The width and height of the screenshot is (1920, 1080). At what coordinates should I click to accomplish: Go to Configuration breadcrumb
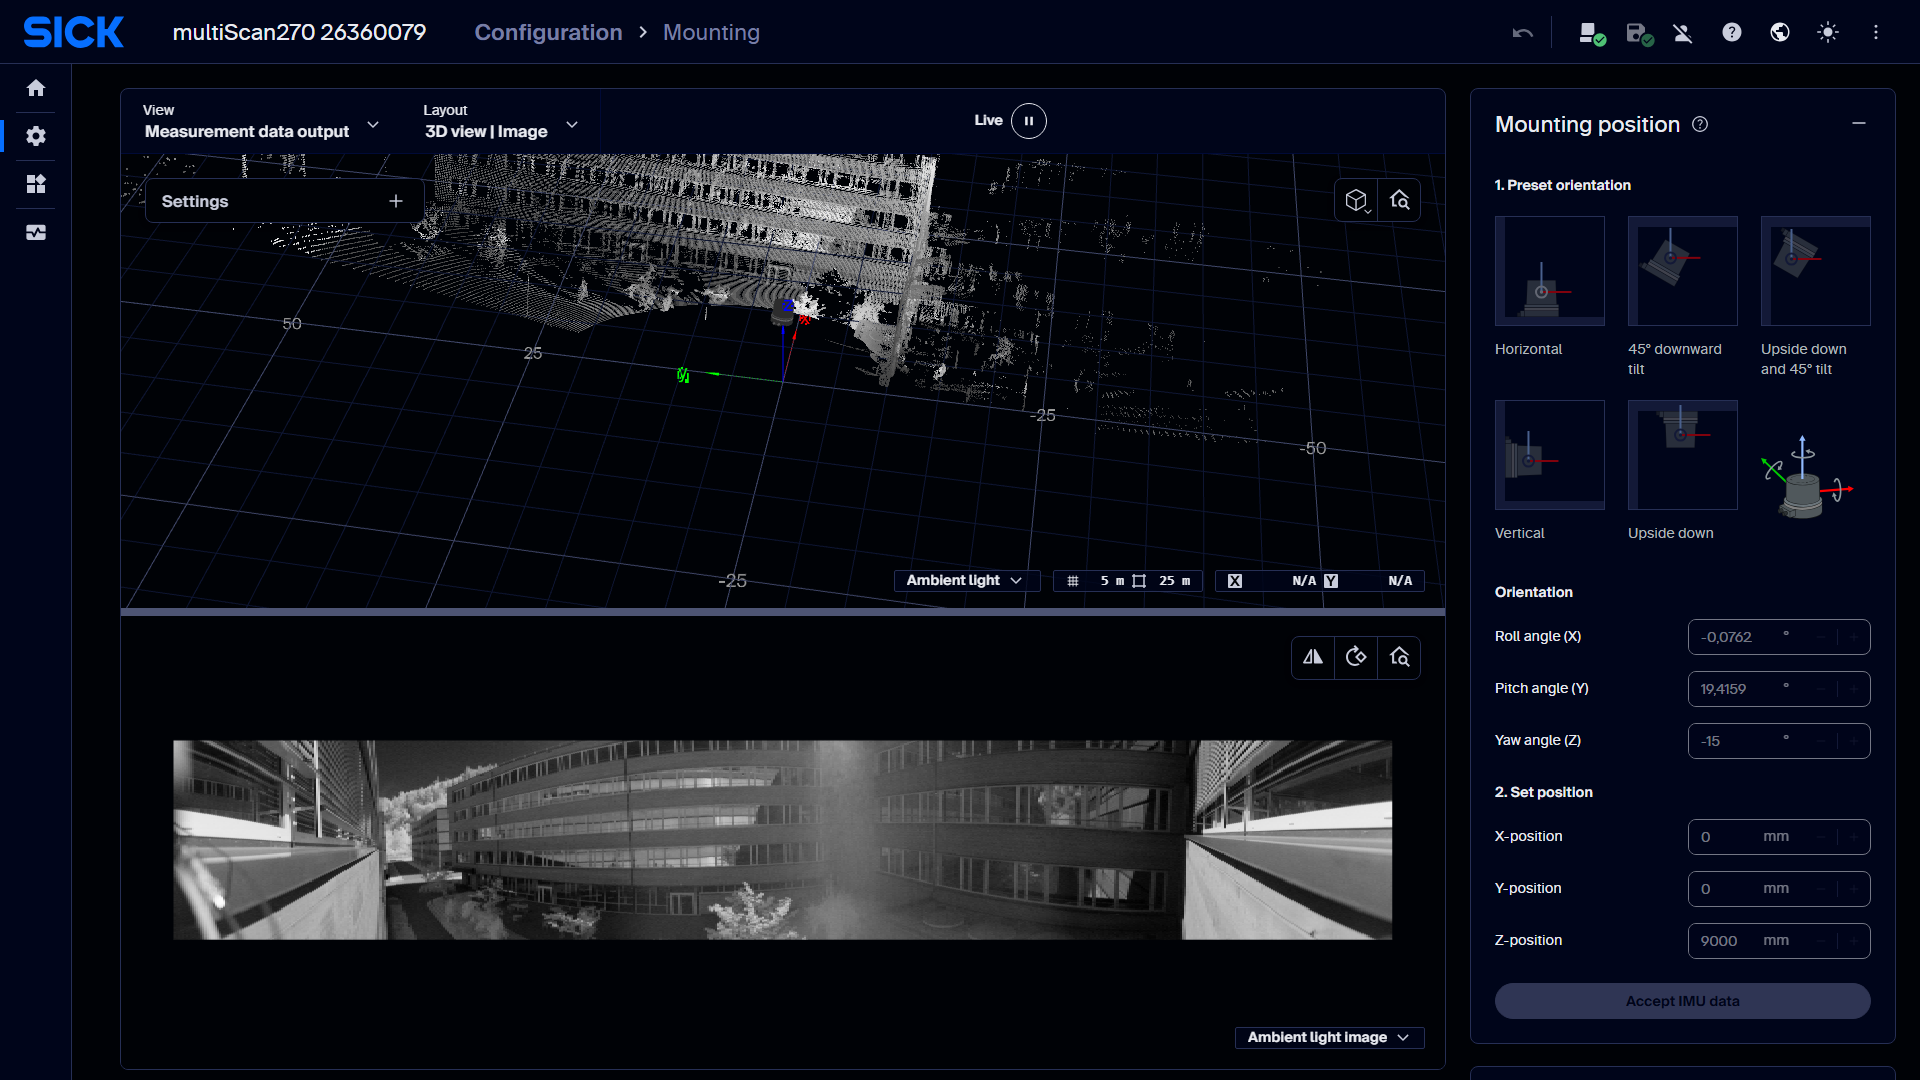548,32
